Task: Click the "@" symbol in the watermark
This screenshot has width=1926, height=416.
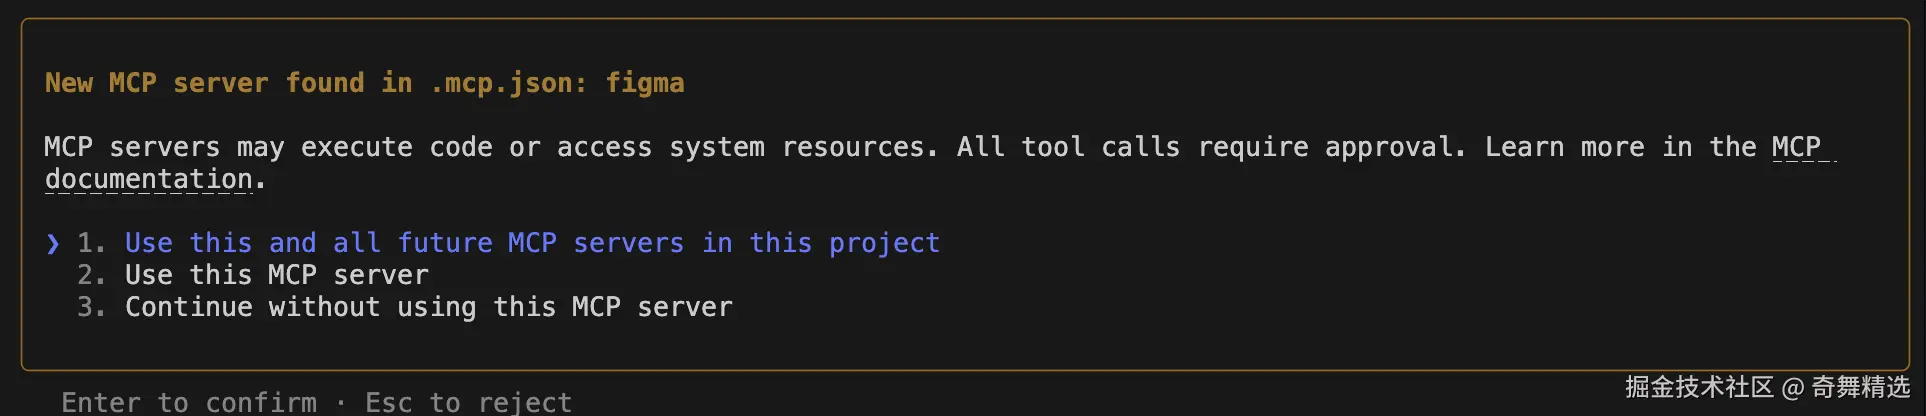Action: coord(1792,388)
